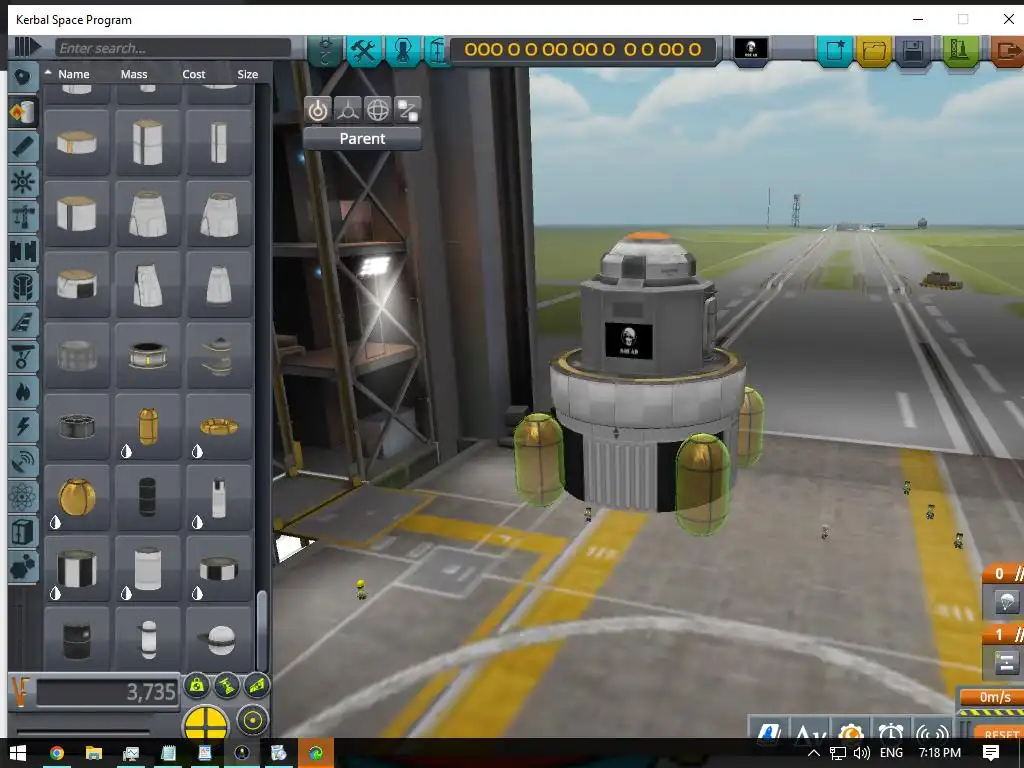
Task: Save the current craft
Action: tap(913, 50)
